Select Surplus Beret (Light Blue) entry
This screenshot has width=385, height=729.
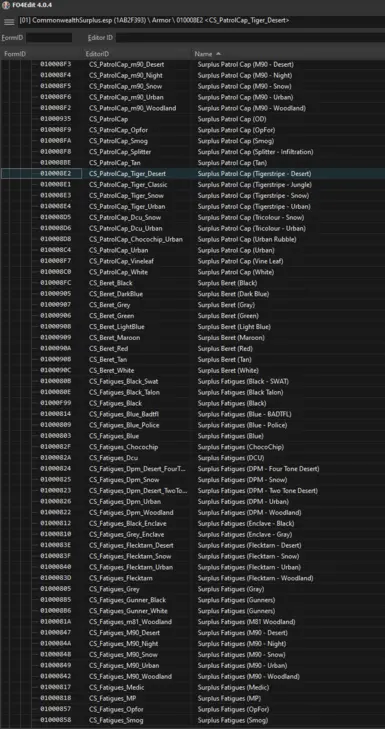click(x=192, y=327)
